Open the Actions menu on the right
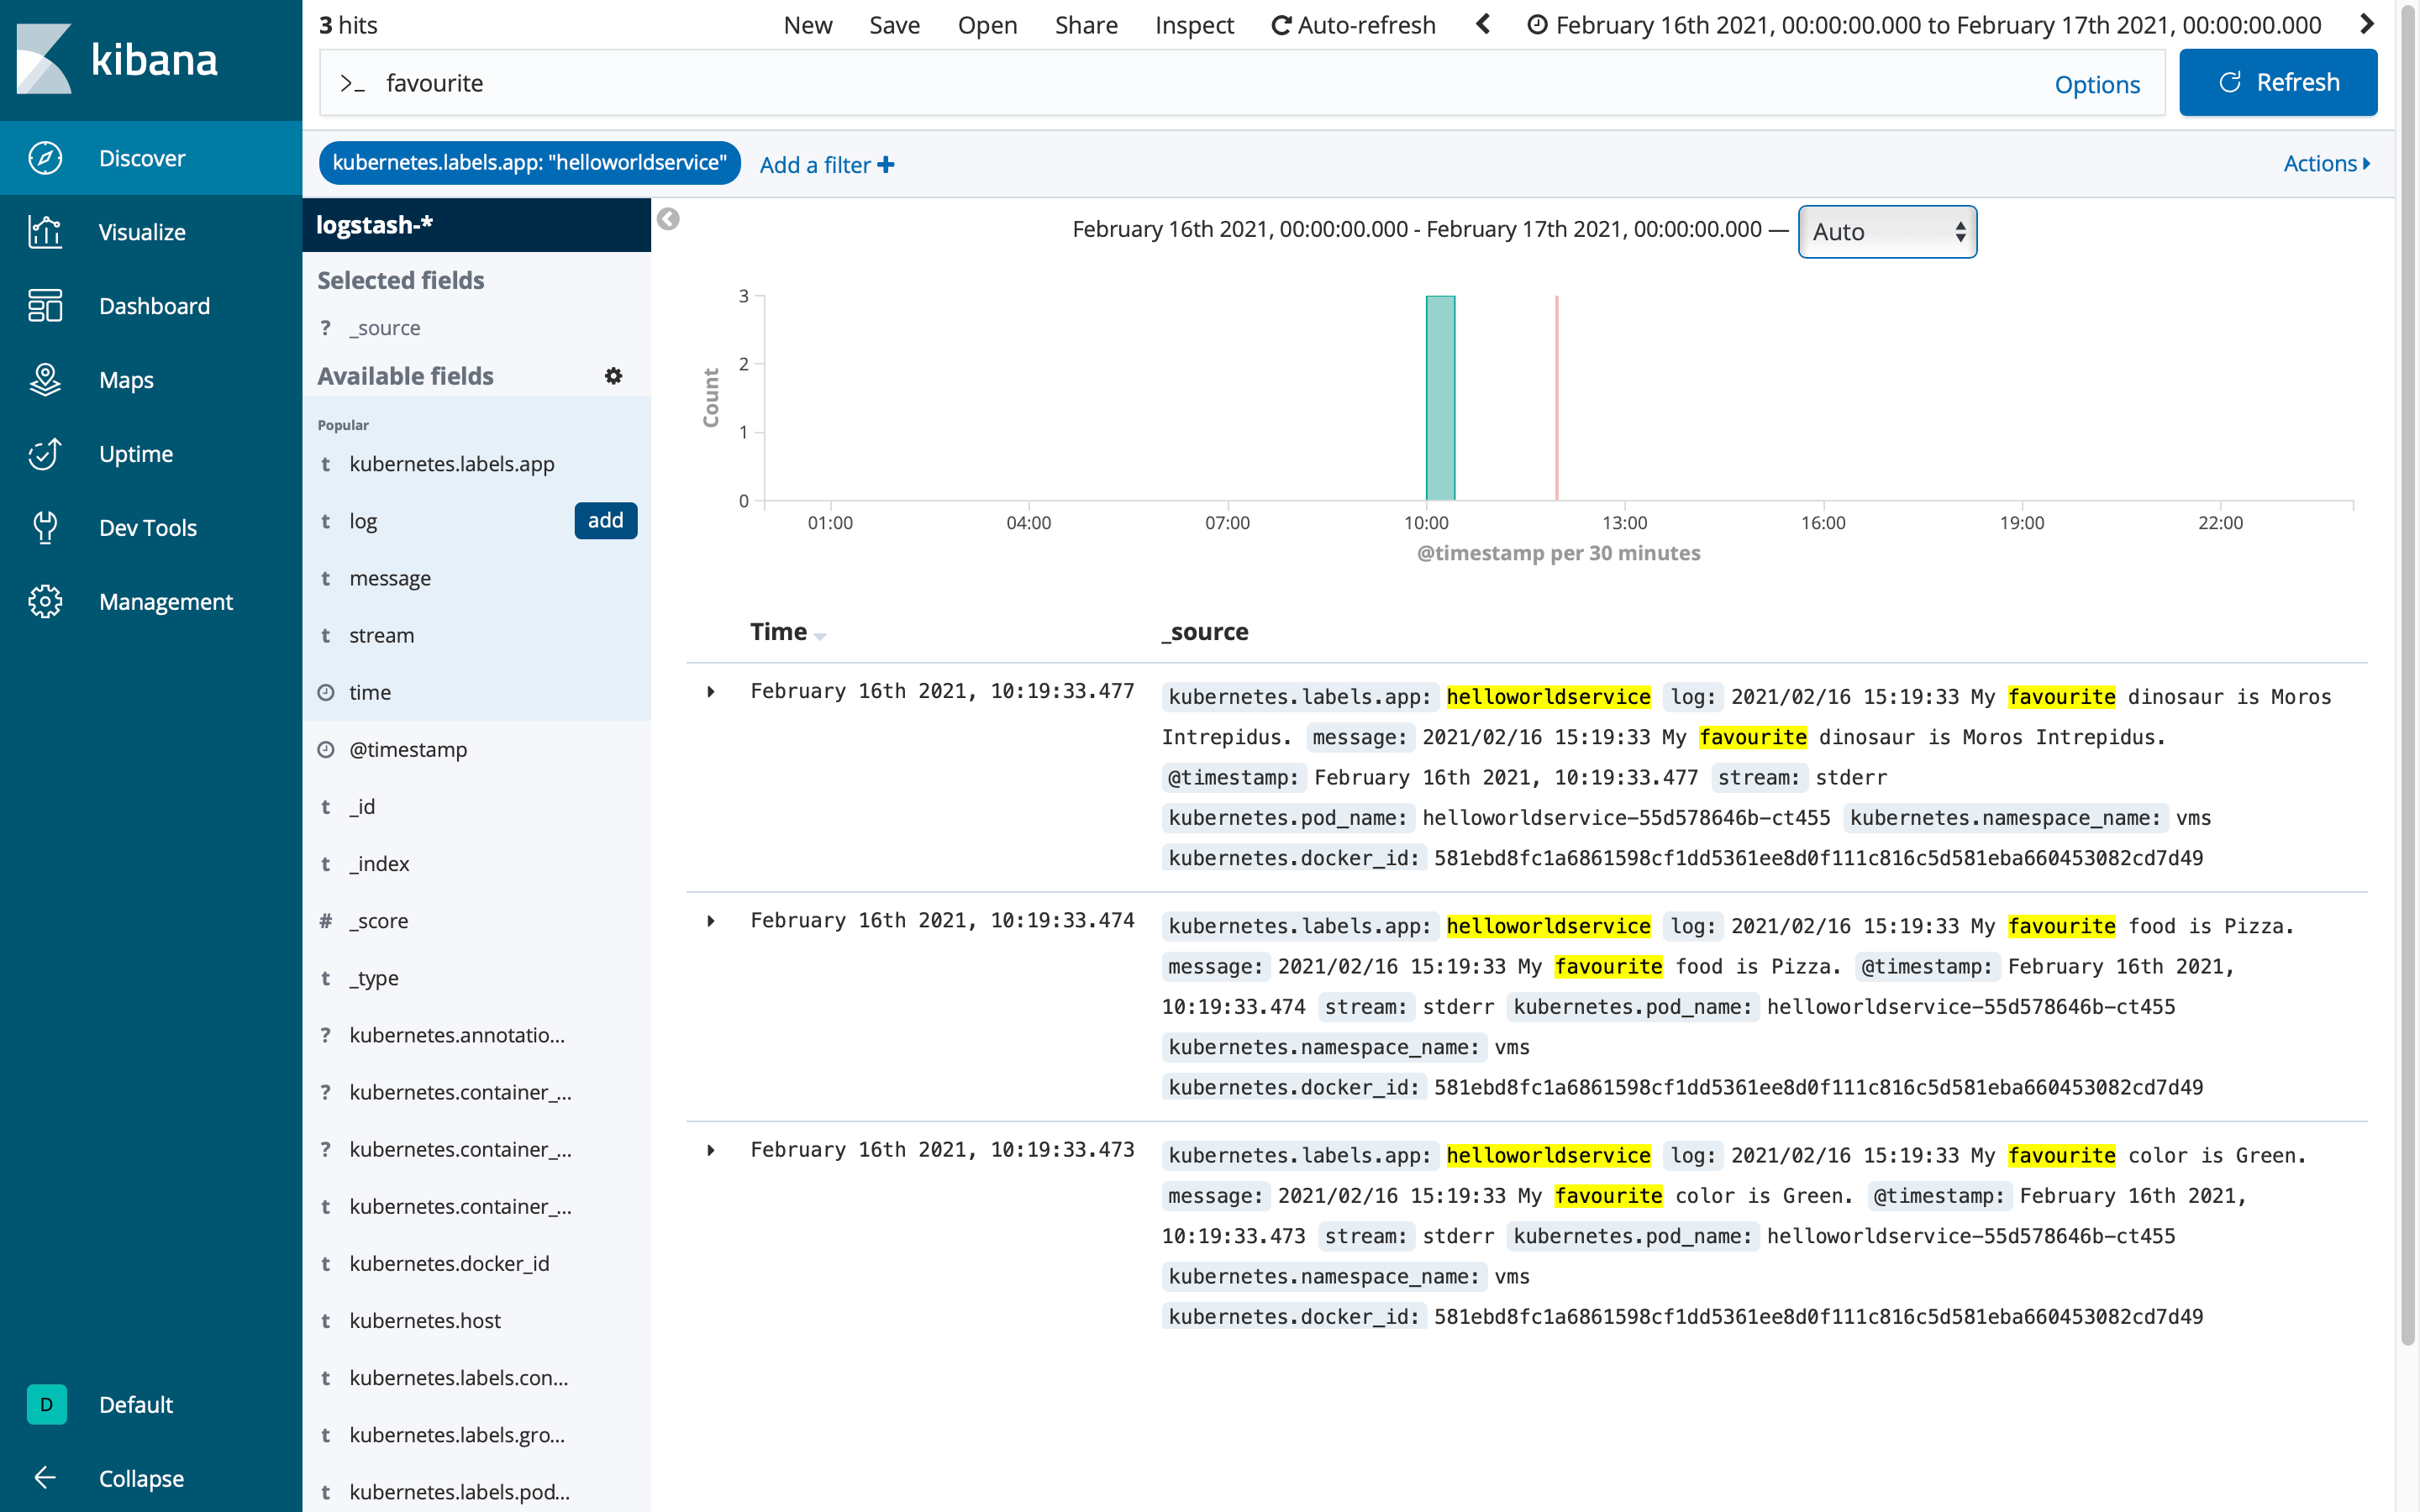2420x1512 pixels. coord(2325,163)
